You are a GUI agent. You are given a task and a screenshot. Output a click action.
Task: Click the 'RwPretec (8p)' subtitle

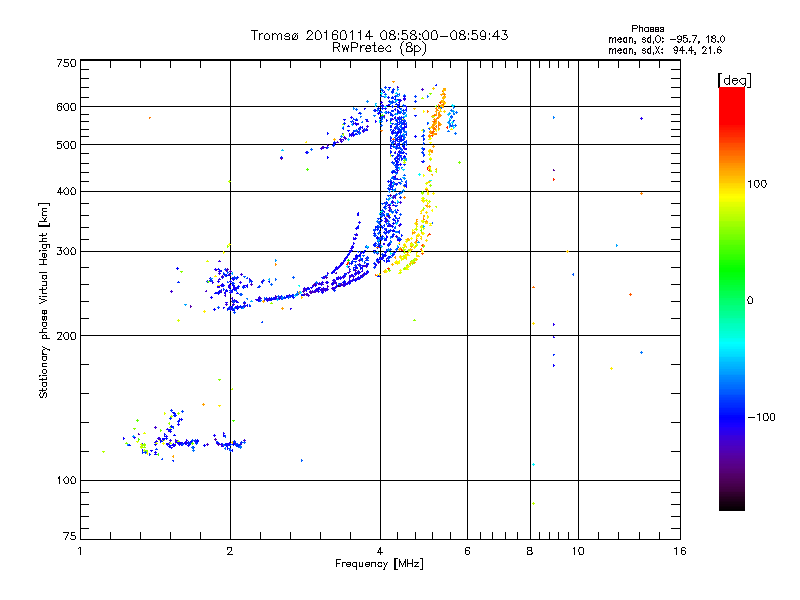coord(379,48)
